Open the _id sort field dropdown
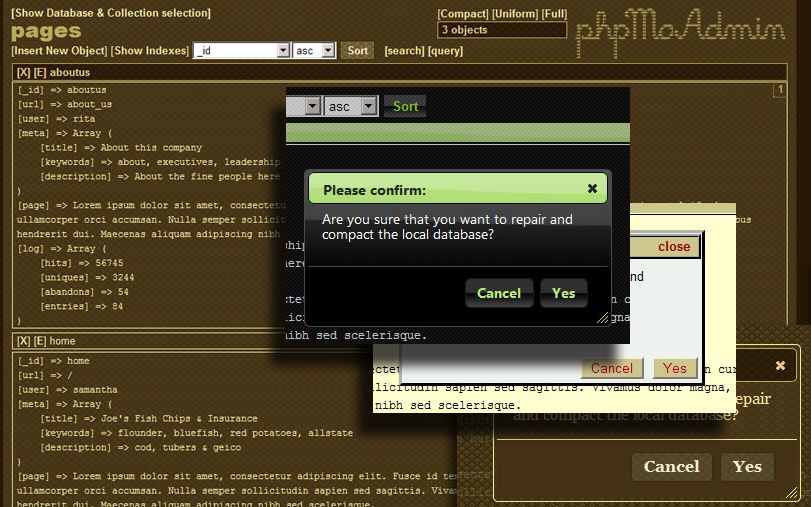811x507 pixels. point(283,50)
